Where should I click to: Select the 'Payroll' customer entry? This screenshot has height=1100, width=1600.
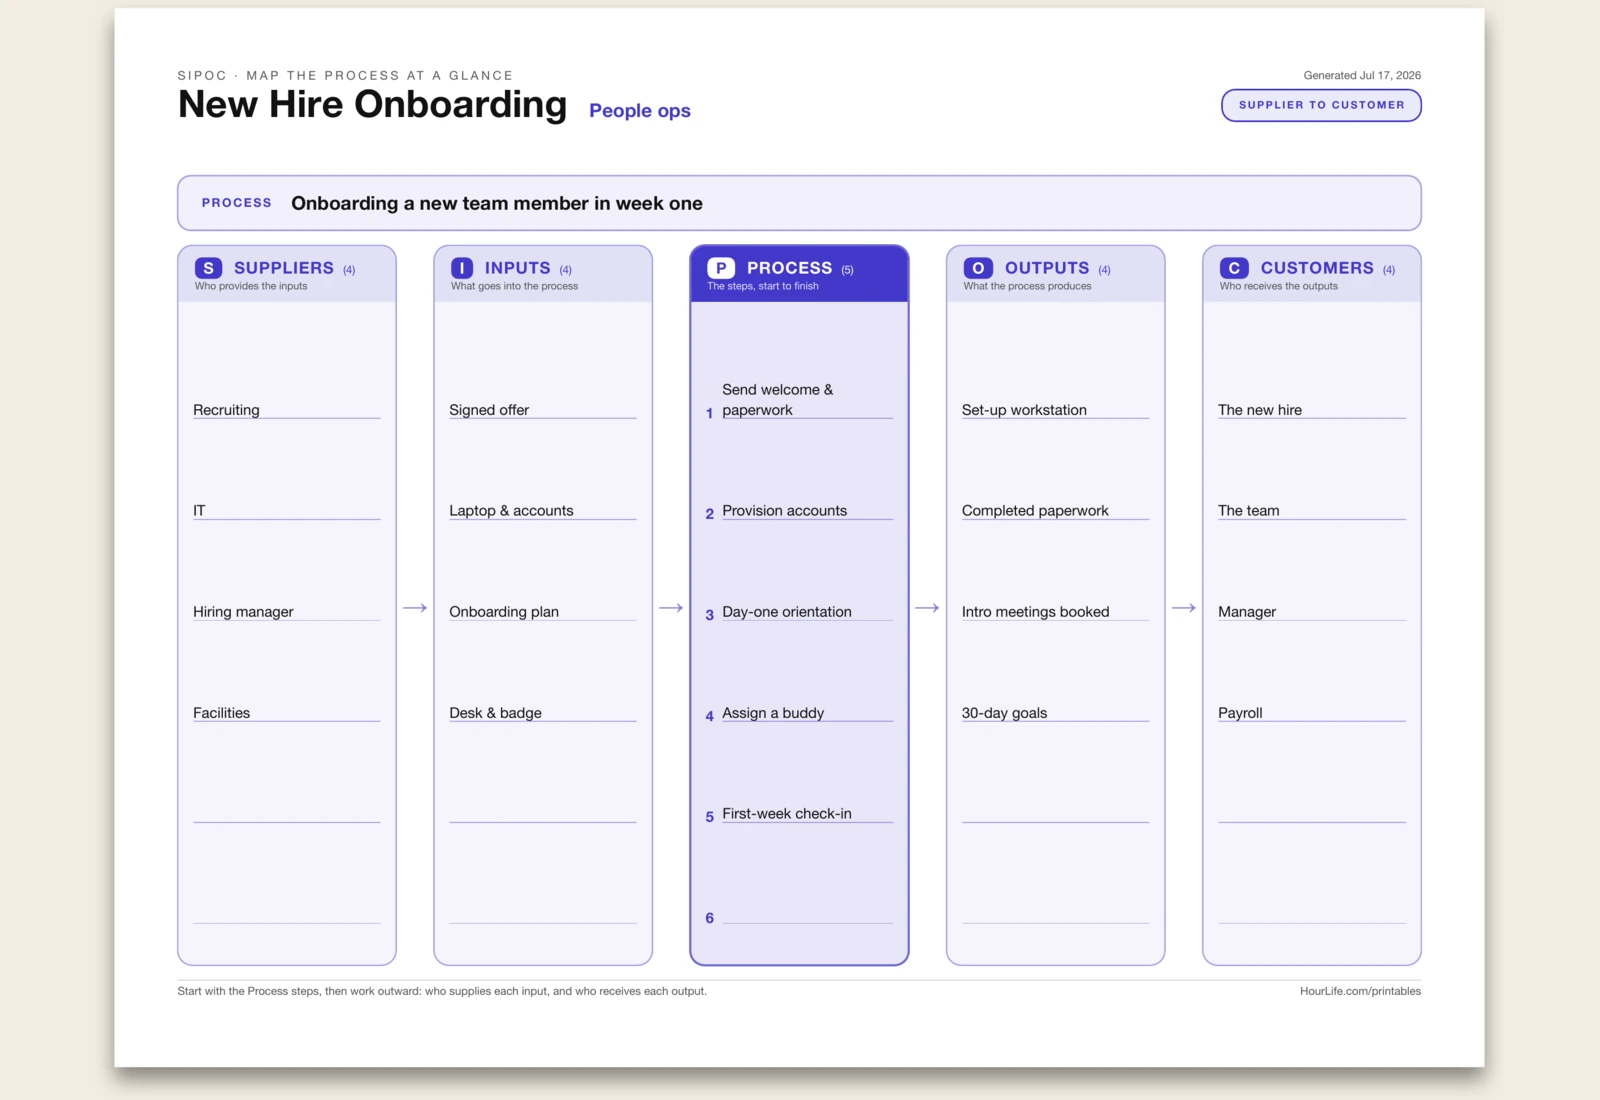[x=1240, y=713]
